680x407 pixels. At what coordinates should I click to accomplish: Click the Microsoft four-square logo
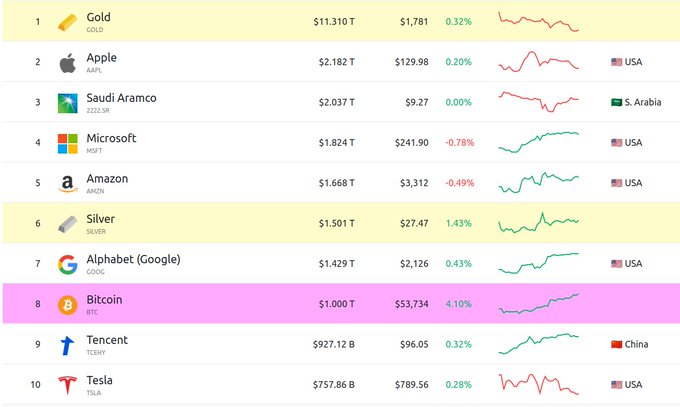click(x=68, y=144)
